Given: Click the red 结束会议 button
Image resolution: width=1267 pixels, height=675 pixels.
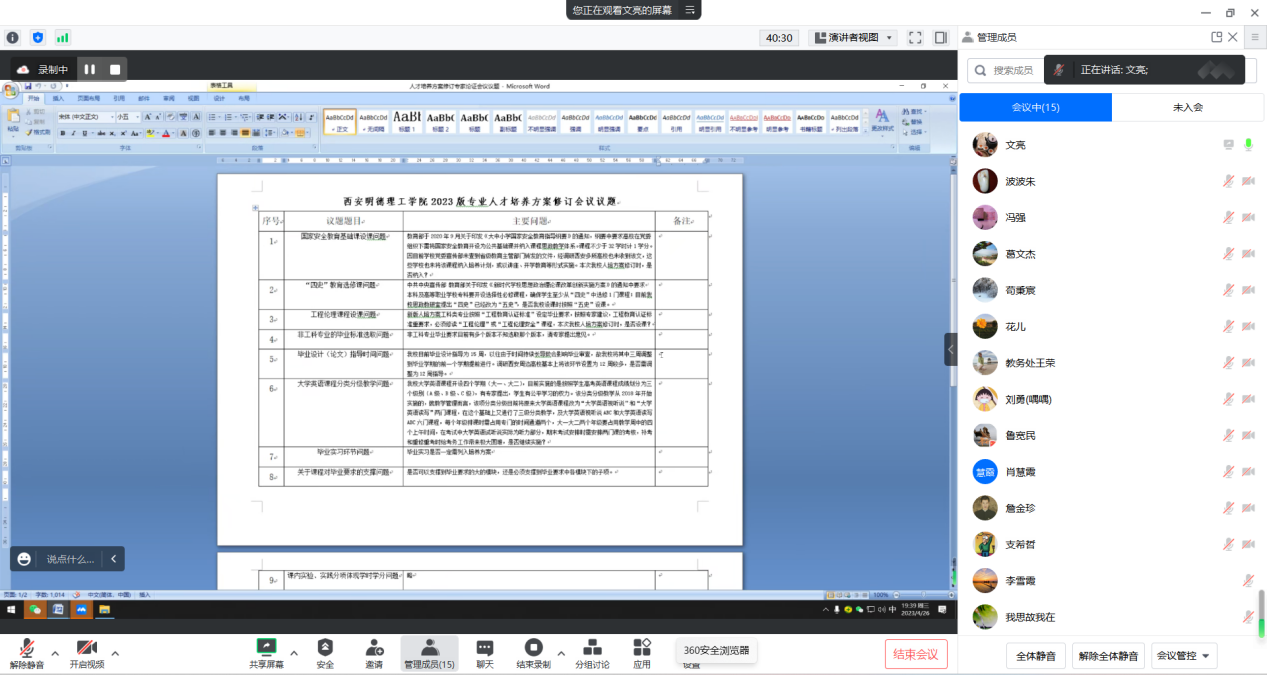Looking at the screenshot, I should pyautogui.click(x=916, y=654).
